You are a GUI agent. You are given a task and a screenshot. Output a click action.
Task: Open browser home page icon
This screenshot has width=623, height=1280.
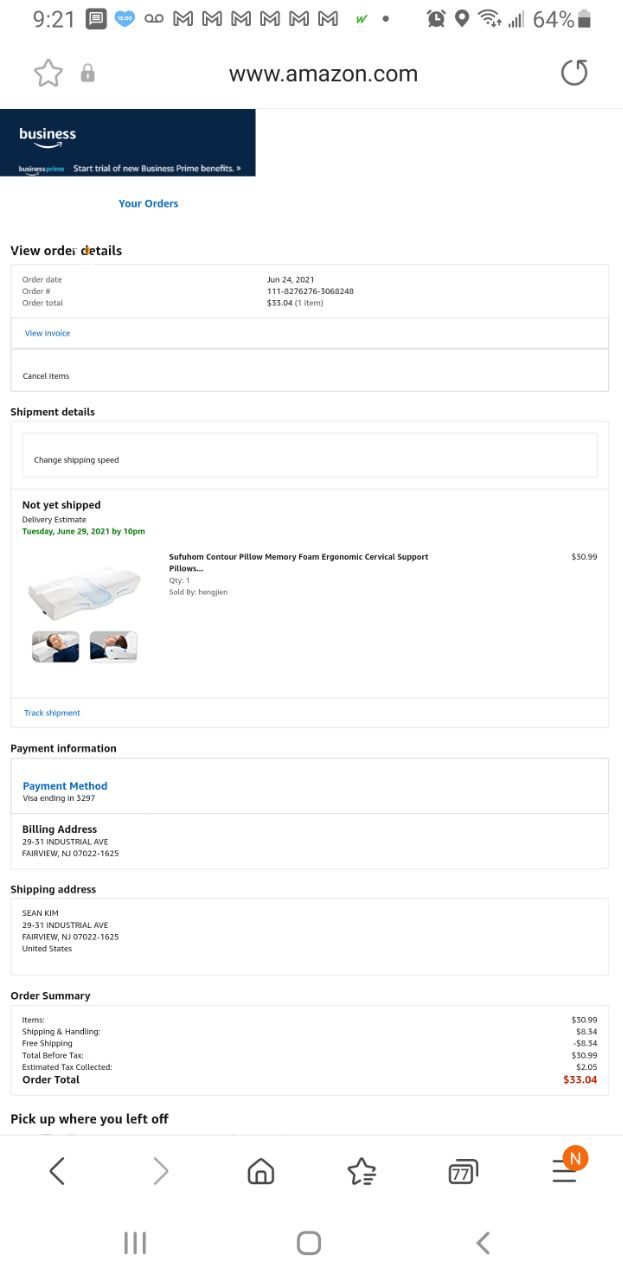[x=260, y=1171]
